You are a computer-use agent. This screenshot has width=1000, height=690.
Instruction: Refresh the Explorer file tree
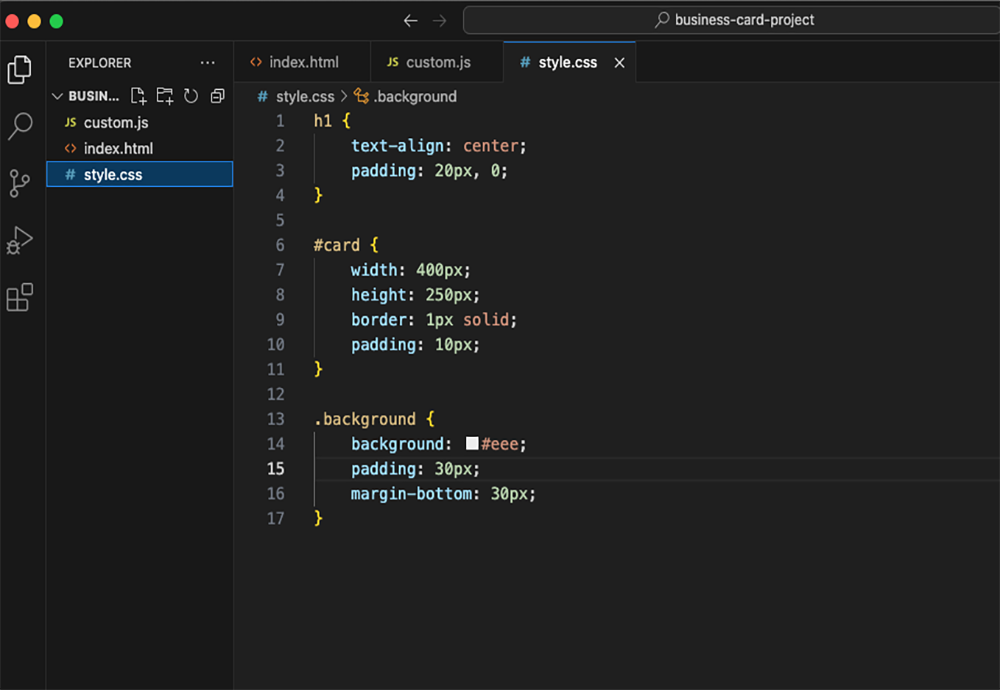click(191, 96)
